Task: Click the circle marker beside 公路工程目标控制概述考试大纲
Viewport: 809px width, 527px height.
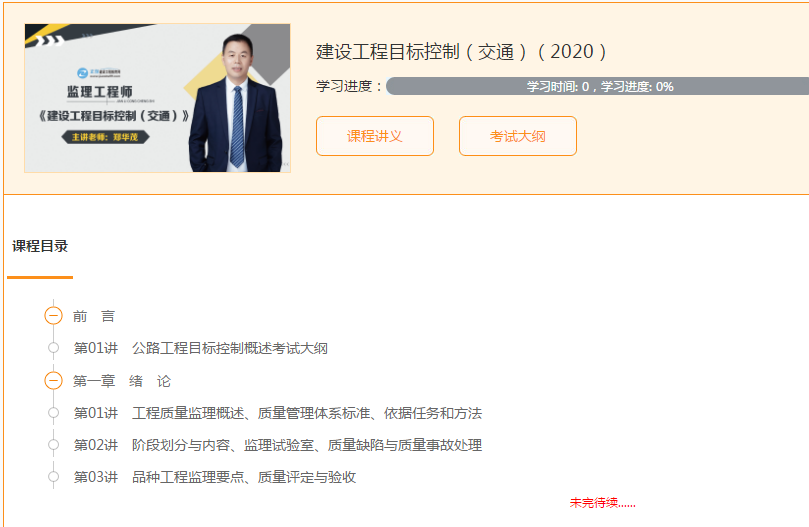Action: click(53, 348)
